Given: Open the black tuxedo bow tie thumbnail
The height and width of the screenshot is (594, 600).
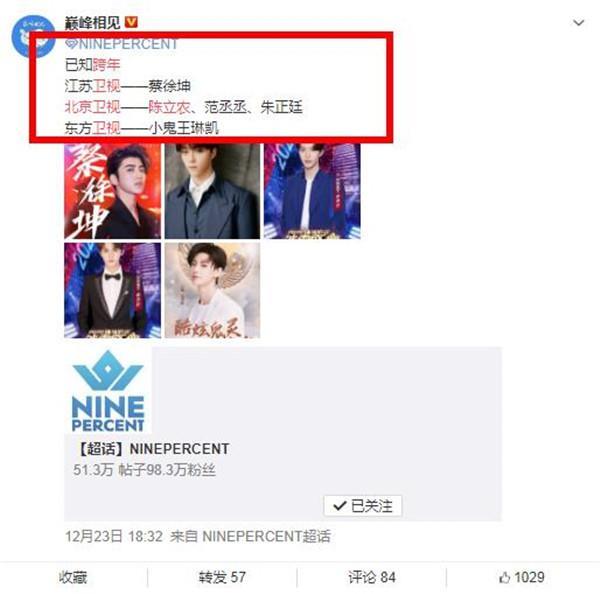Looking at the screenshot, I should pyautogui.click(x=112, y=290).
